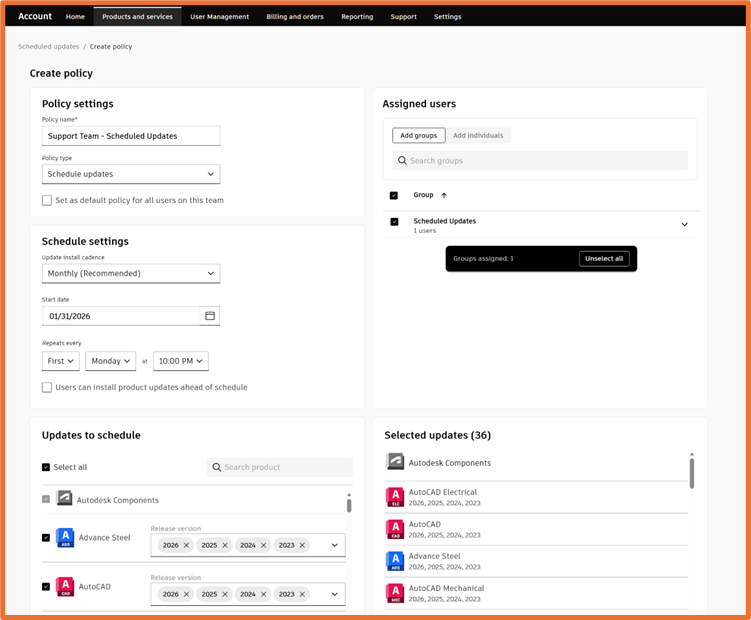Open the Start date calendar picker icon
The width and height of the screenshot is (751, 620).
point(210,316)
